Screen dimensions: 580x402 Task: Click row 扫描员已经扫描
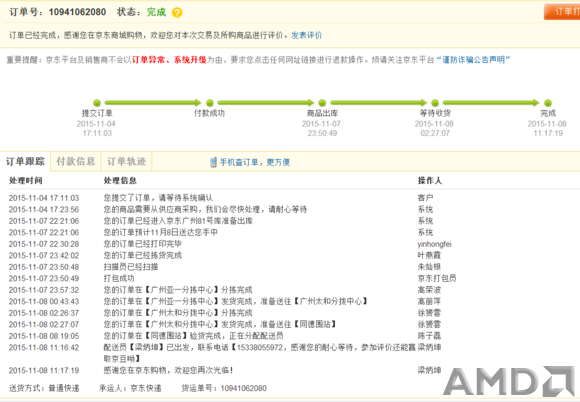tap(131, 267)
